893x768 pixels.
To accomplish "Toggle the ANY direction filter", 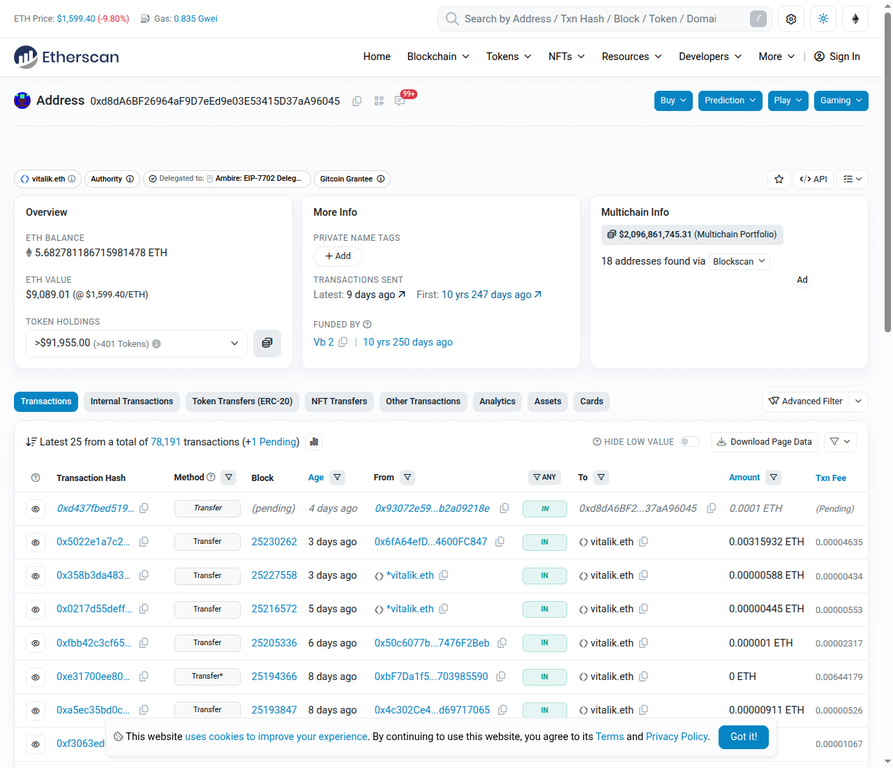I will point(544,477).
